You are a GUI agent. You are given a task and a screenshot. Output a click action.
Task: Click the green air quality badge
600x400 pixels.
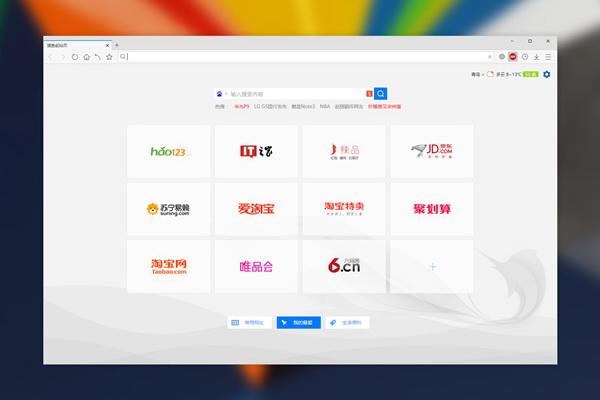pyautogui.click(x=531, y=74)
